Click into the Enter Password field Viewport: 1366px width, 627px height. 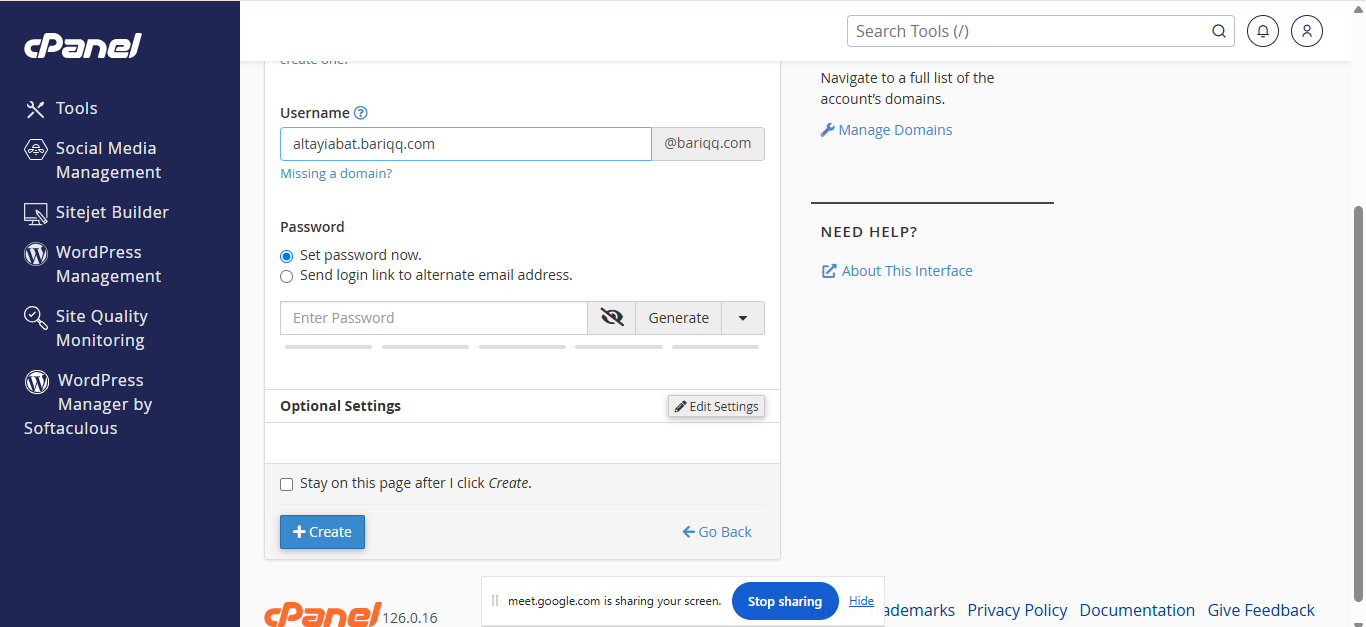(x=433, y=318)
